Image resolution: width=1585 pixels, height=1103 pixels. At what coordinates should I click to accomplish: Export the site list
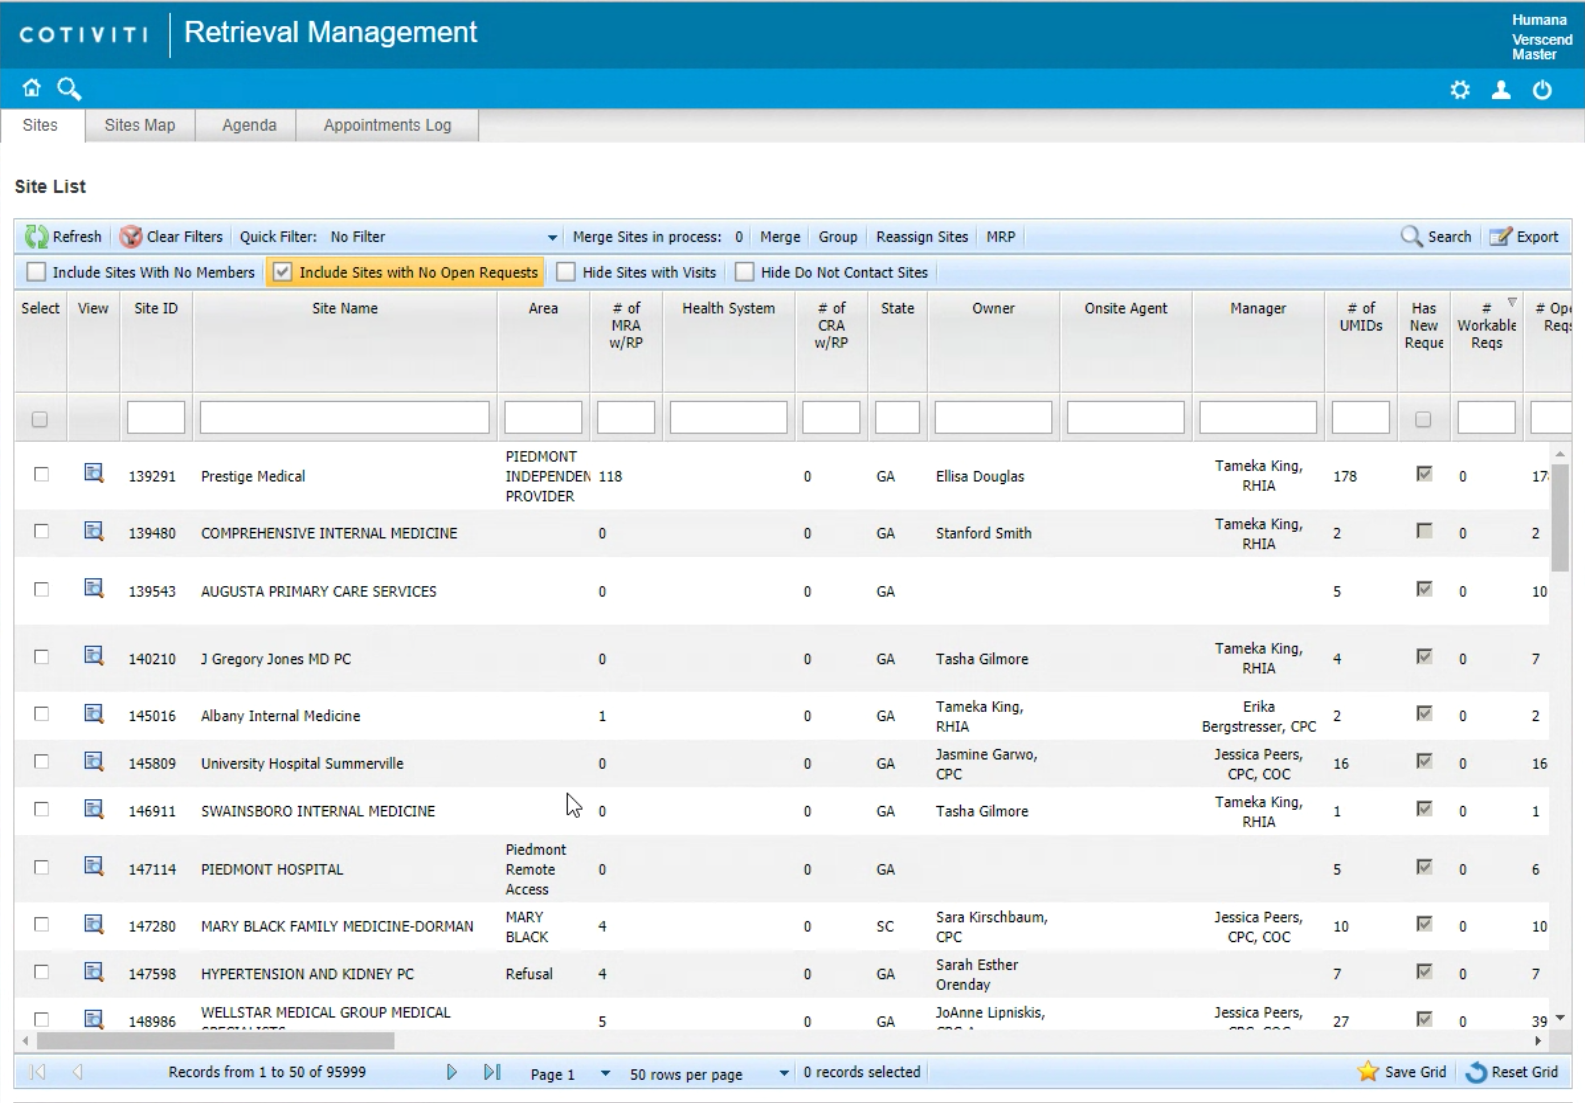(1525, 237)
